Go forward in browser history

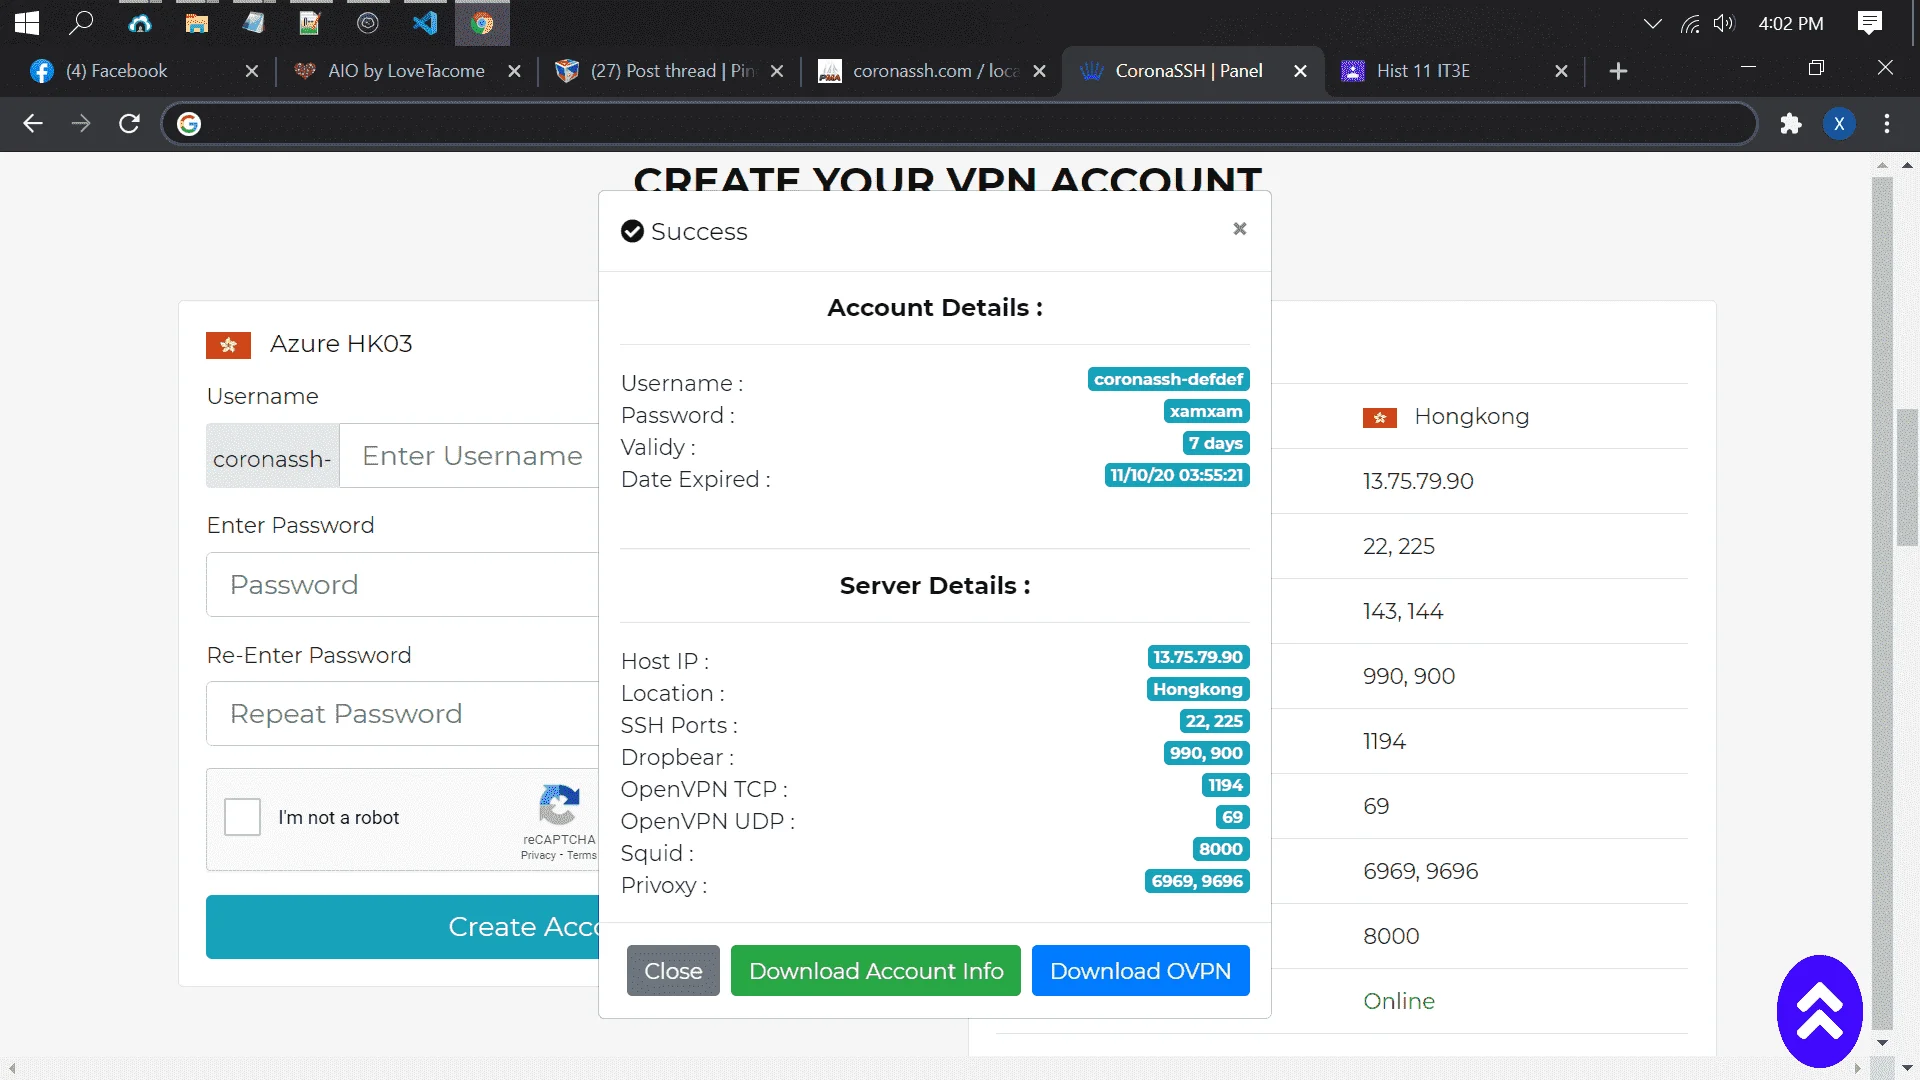pyautogui.click(x=81, y=123)
